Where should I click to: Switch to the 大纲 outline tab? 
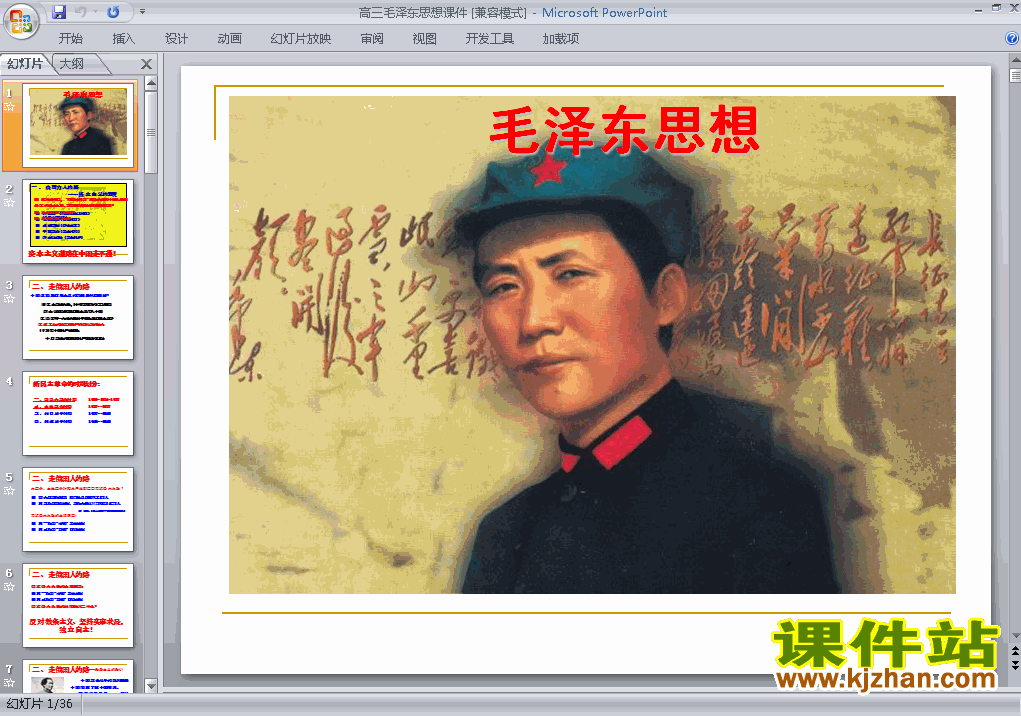pos(72,63)
